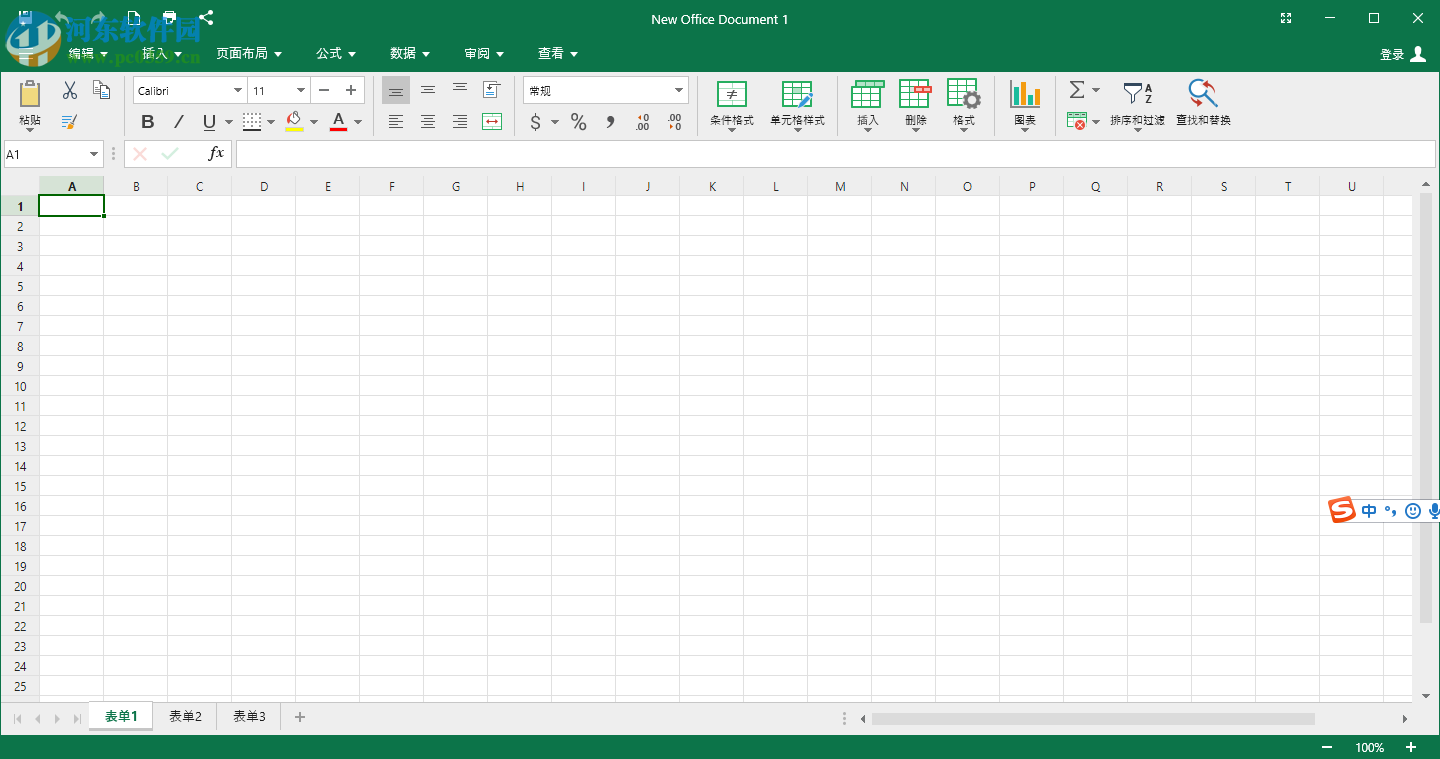The image size is (1440, 759).
Task: Click the AutoSum sigma icon
Action: 1077,89
